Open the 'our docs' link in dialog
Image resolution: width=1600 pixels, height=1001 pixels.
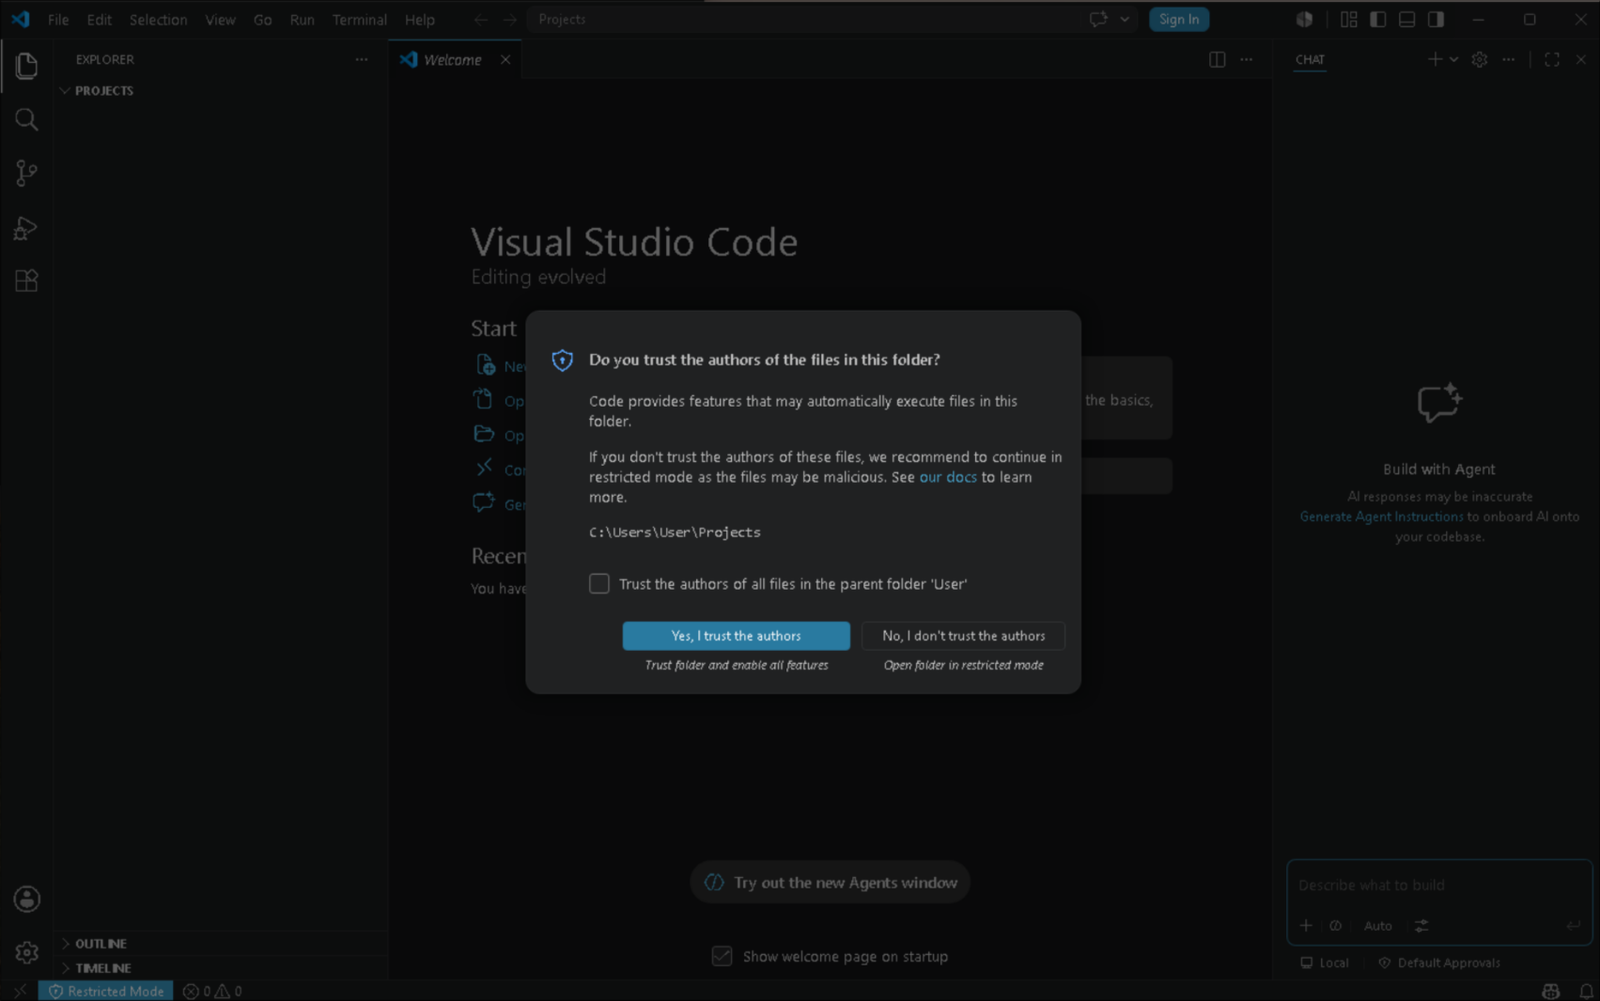pyautogui.click(x=948, y=477)
